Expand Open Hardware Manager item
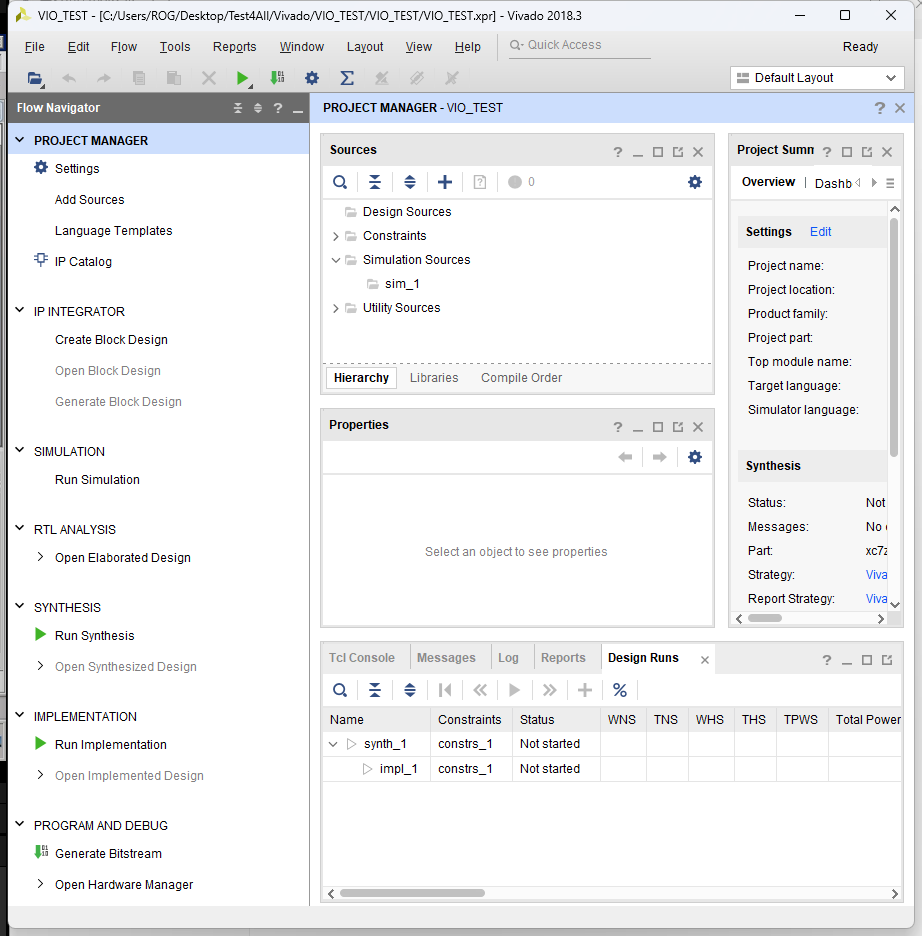Screen dimensions: 922x936 point(40,884)
